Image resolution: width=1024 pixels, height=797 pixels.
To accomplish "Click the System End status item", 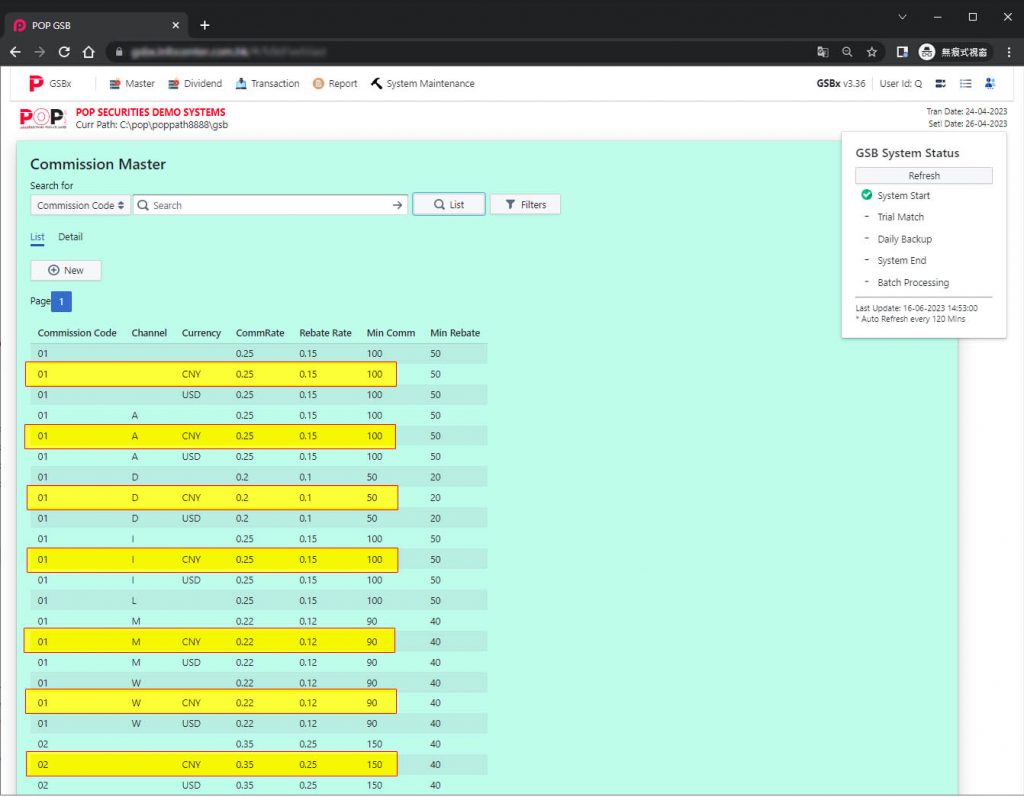I will point(901,261).
